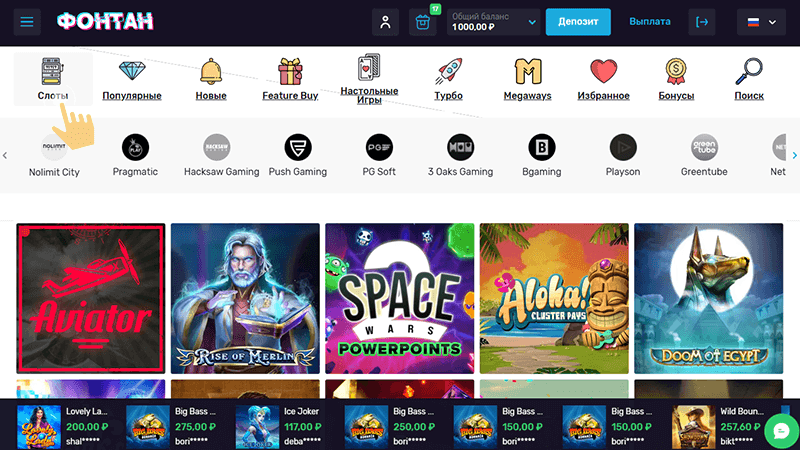Viewport: 800px width, 450px height.
Task: Open the Поиск magnifier search
Action: pyautogui.click(x=749, y=79)
